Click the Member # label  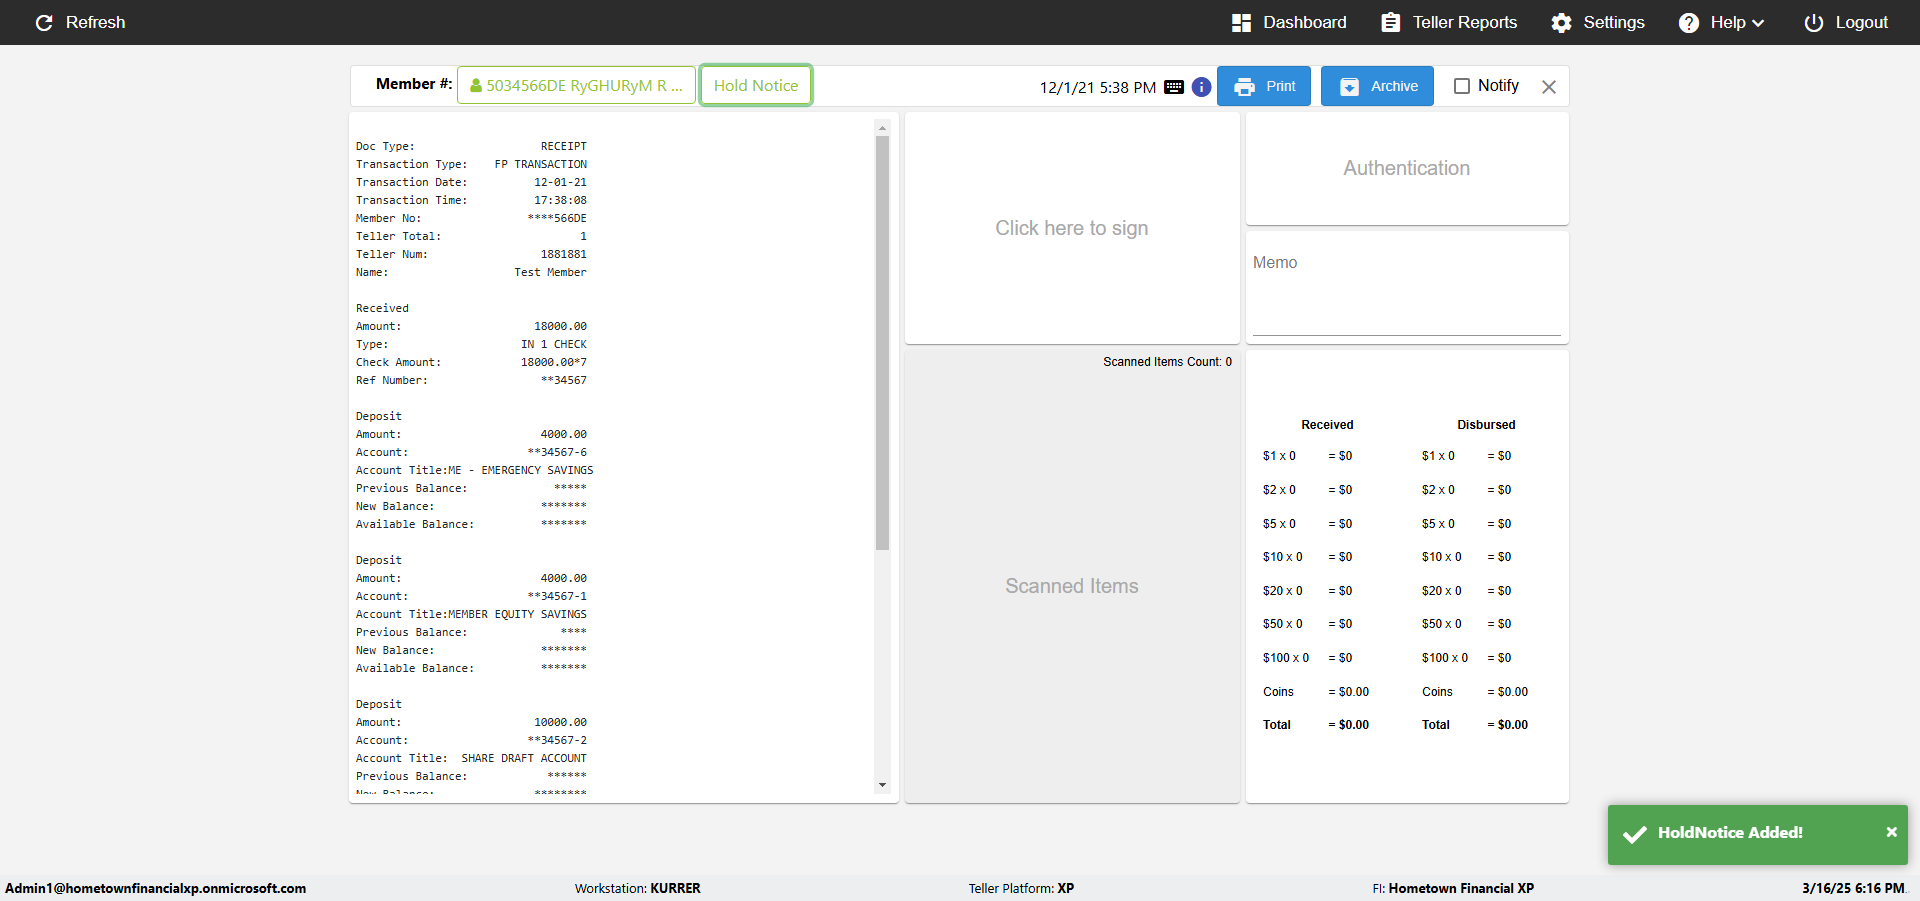[414, 84]
